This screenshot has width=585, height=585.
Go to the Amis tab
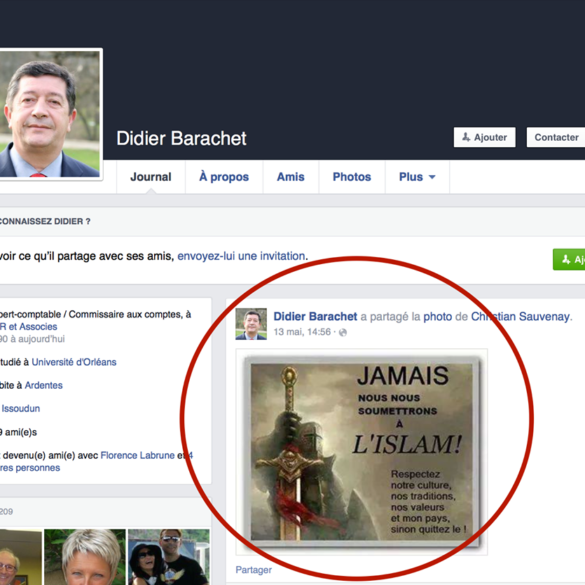(291, 177)
